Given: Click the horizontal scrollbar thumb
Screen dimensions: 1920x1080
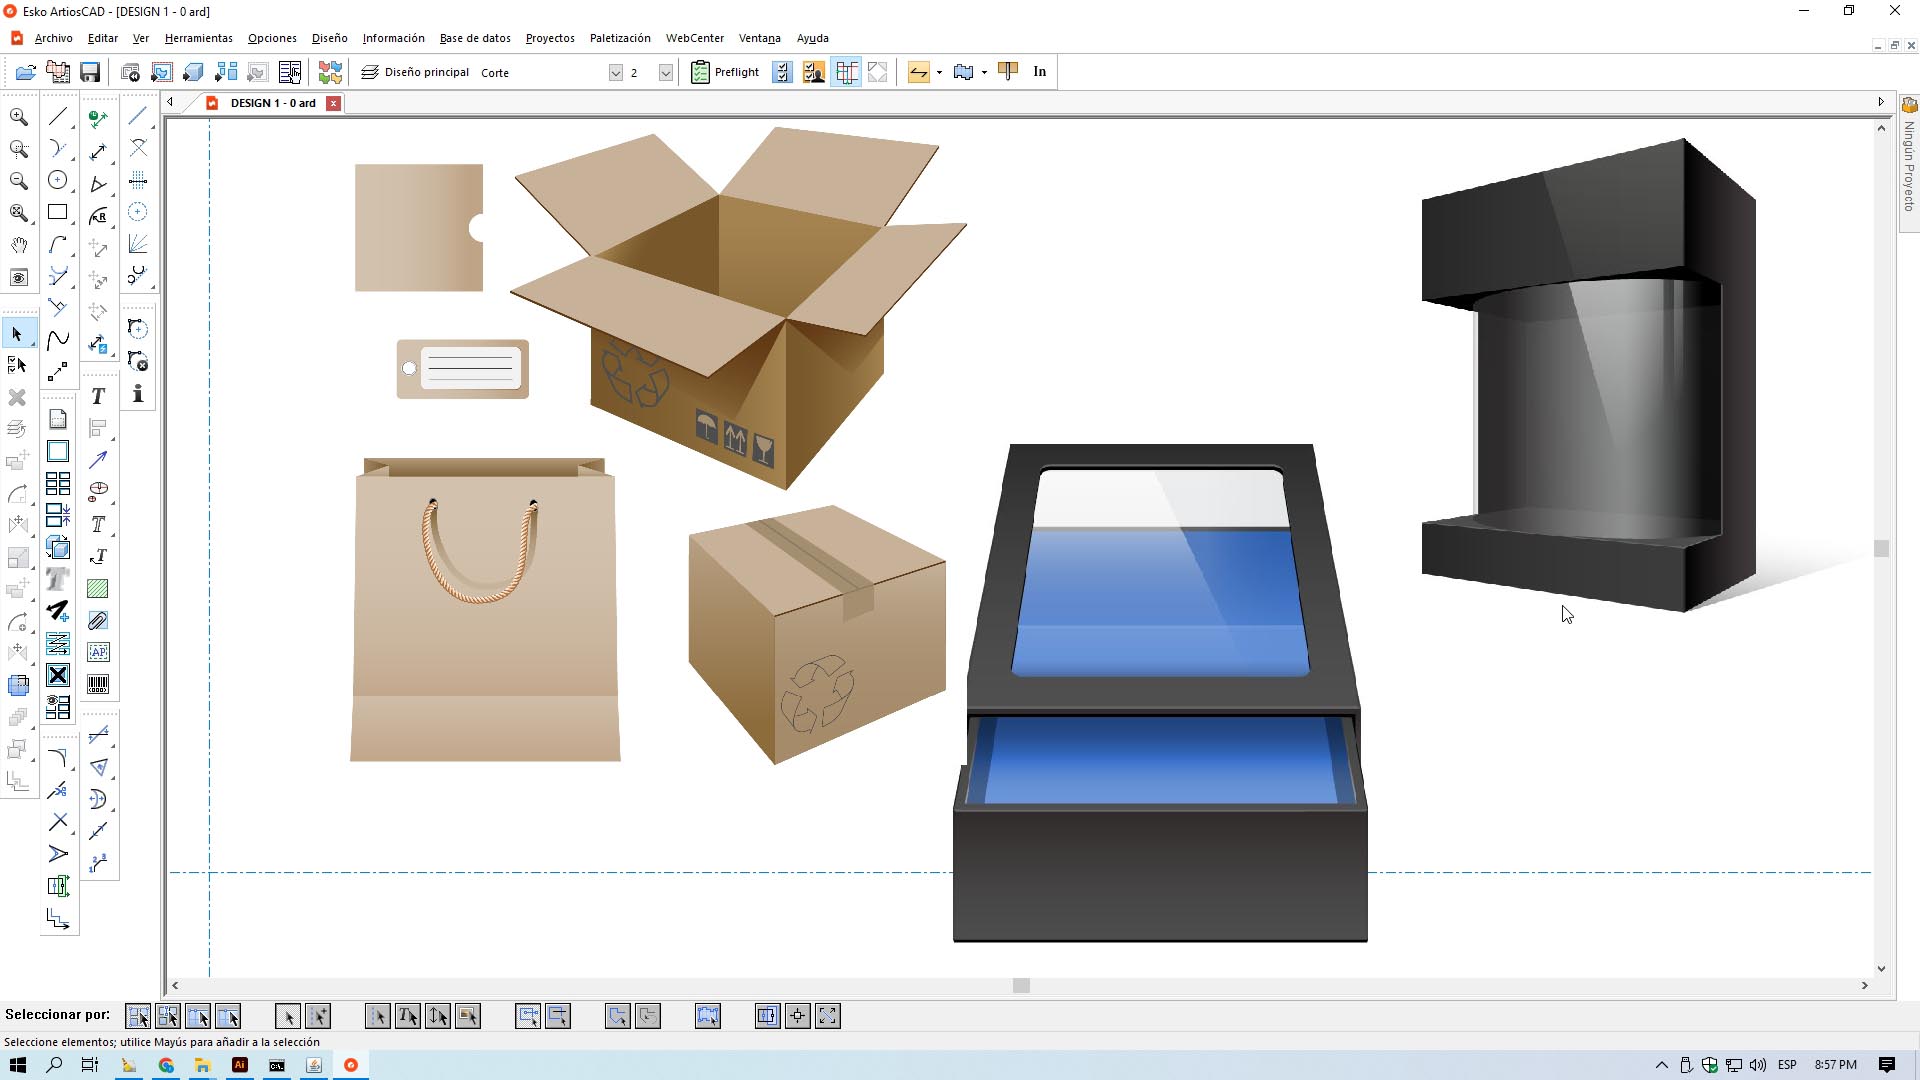Looking at the screenshot, I should click(x=1021, y=986).
